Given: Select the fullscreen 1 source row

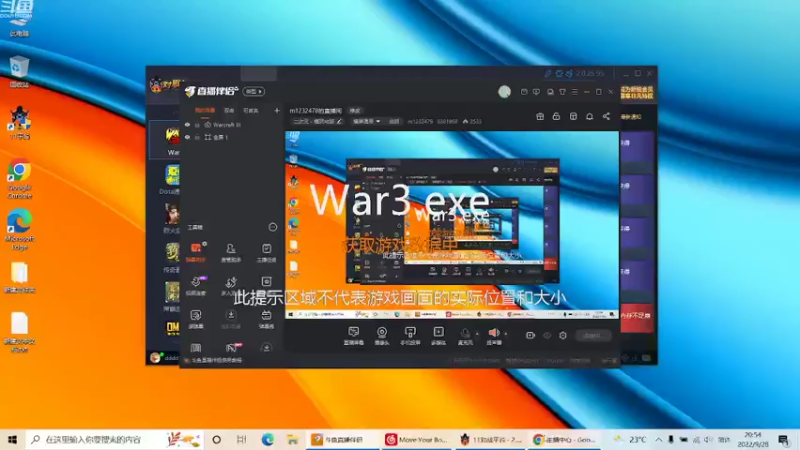Looking at the screenshot, I should pyautogui.click(x=232, y=137).
